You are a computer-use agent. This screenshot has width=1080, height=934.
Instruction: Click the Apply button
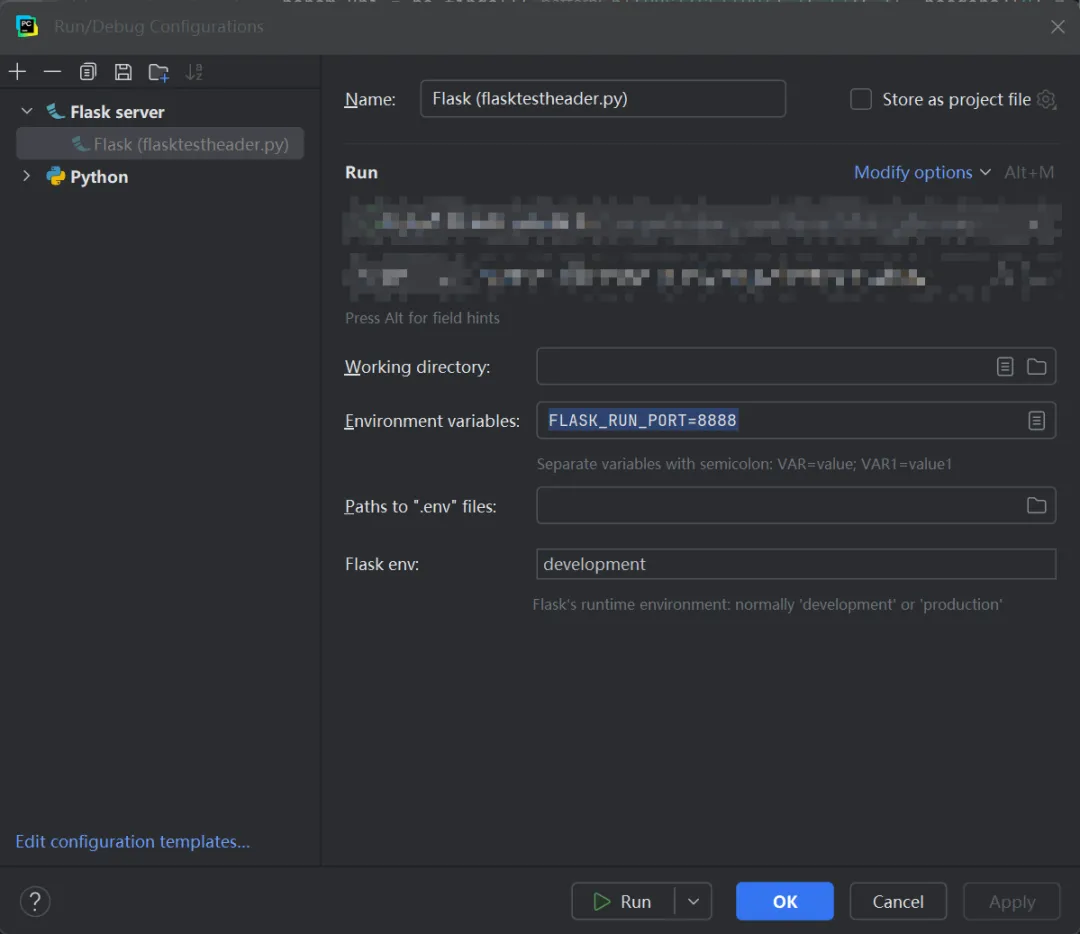(x=1011, y=901)
